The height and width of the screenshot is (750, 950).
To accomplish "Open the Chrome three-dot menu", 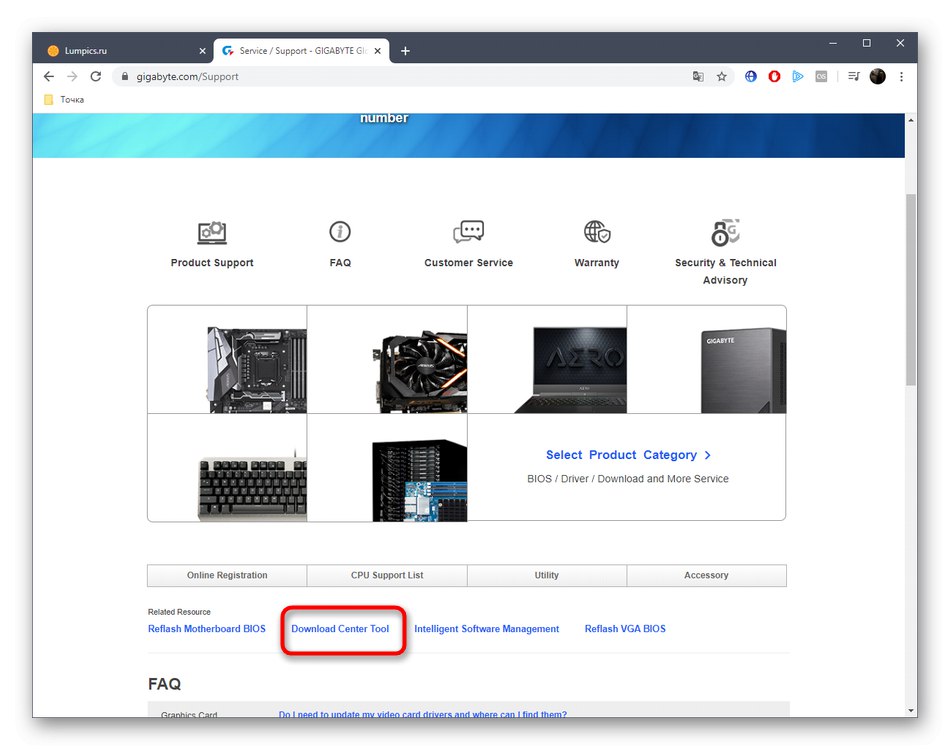I will pyautogui.click(x=902, y=76).
